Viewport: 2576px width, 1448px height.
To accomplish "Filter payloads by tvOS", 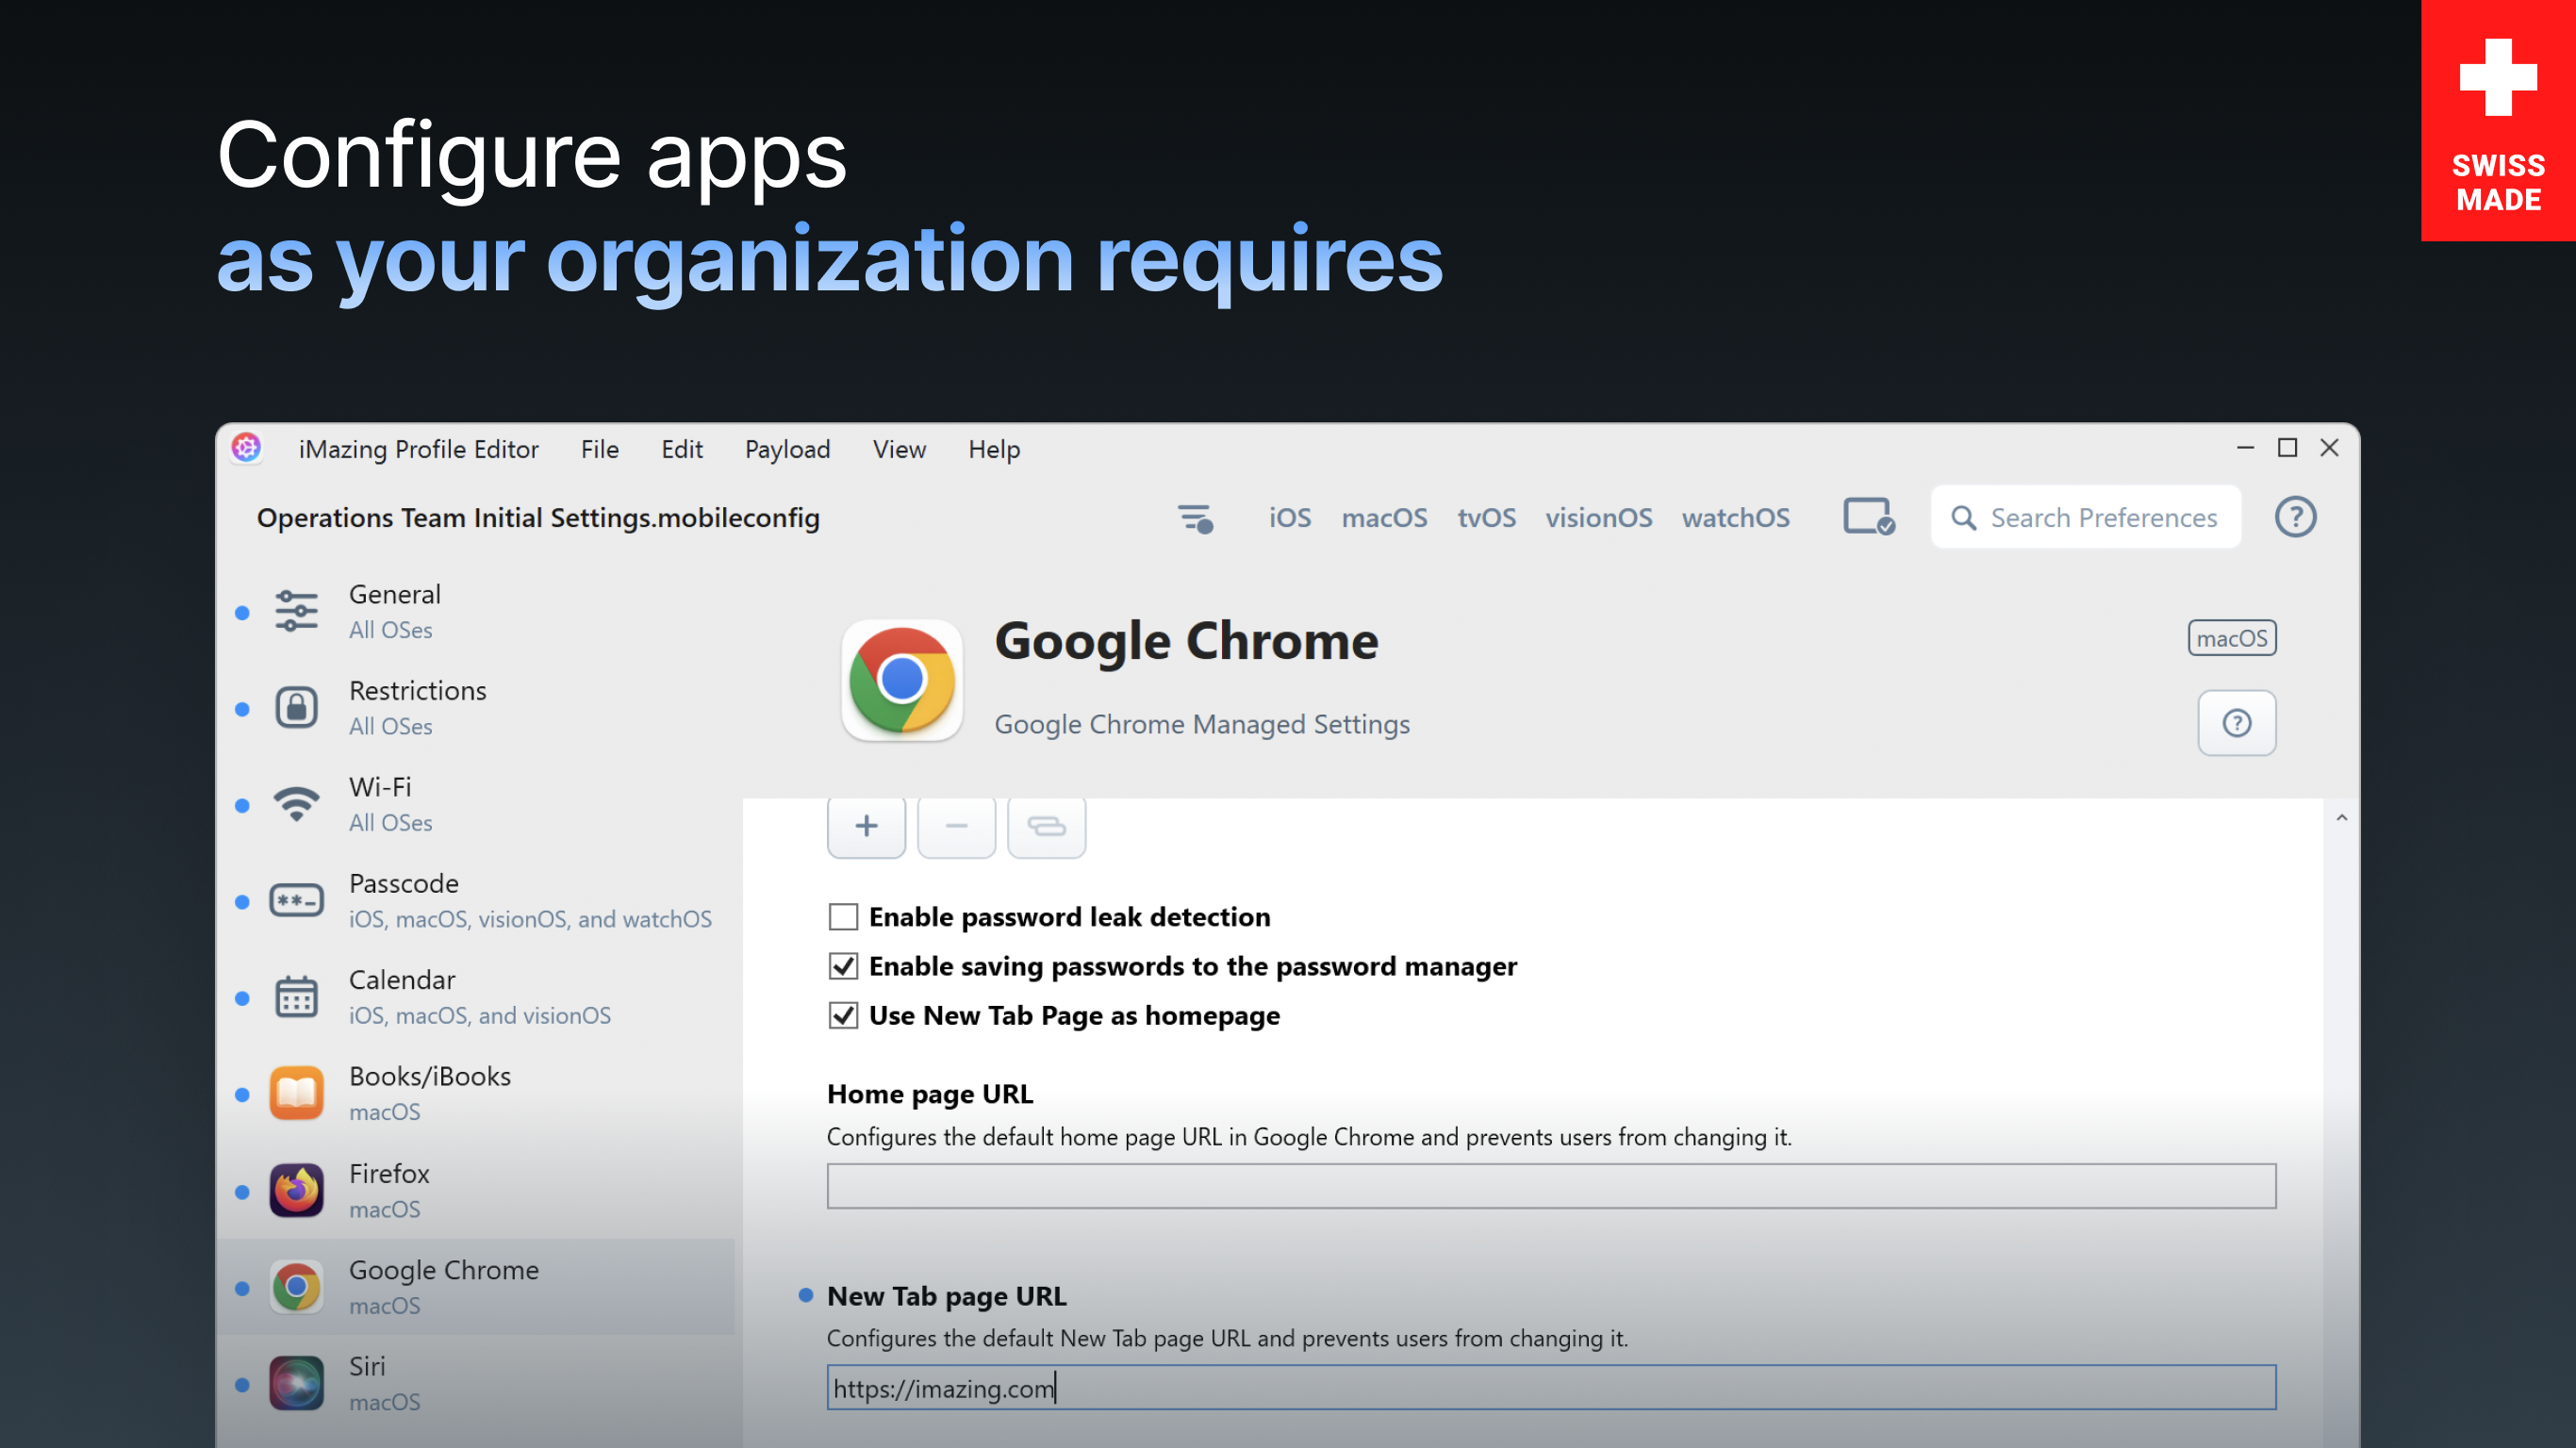I will pos(1486,518).
